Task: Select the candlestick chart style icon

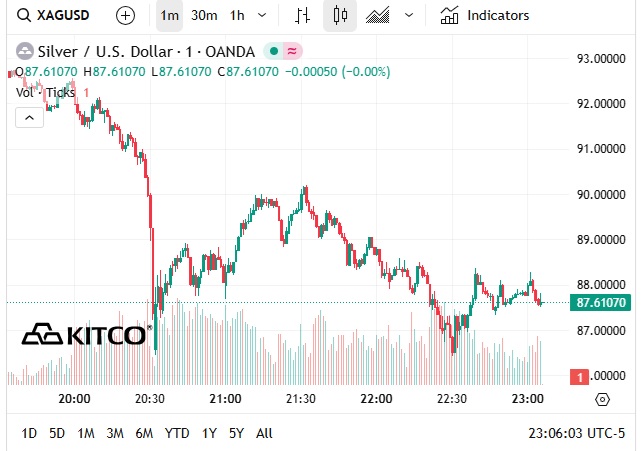Action: tap(341, 16)
